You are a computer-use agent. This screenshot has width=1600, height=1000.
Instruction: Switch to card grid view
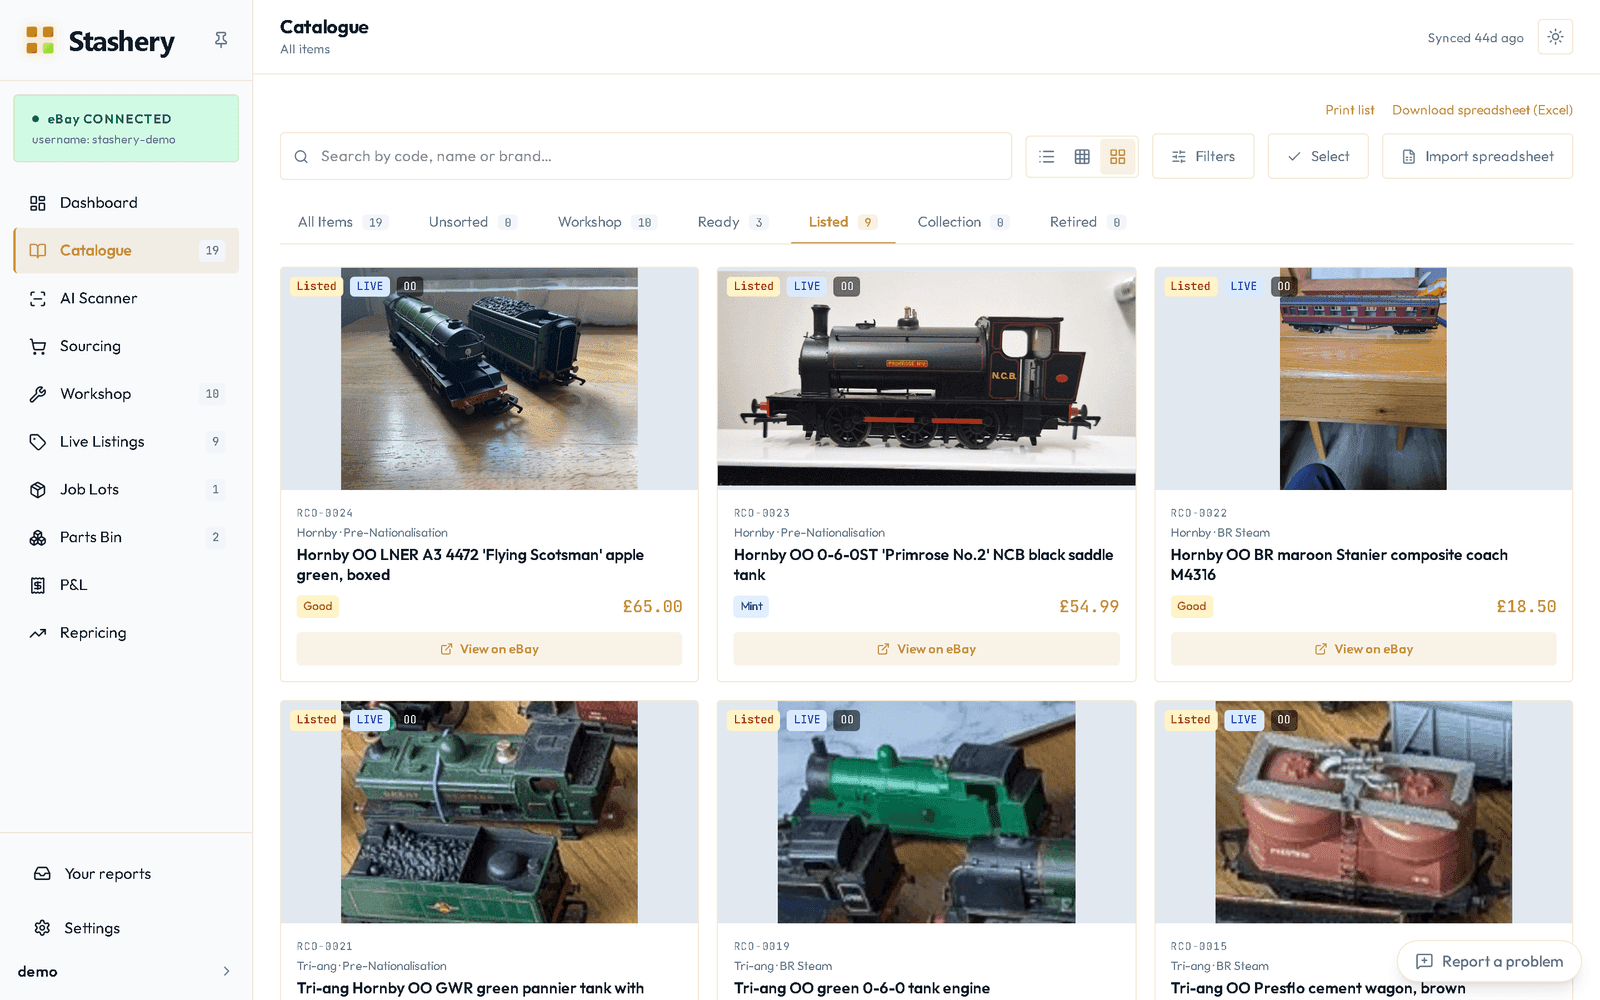coord(1118,157)
